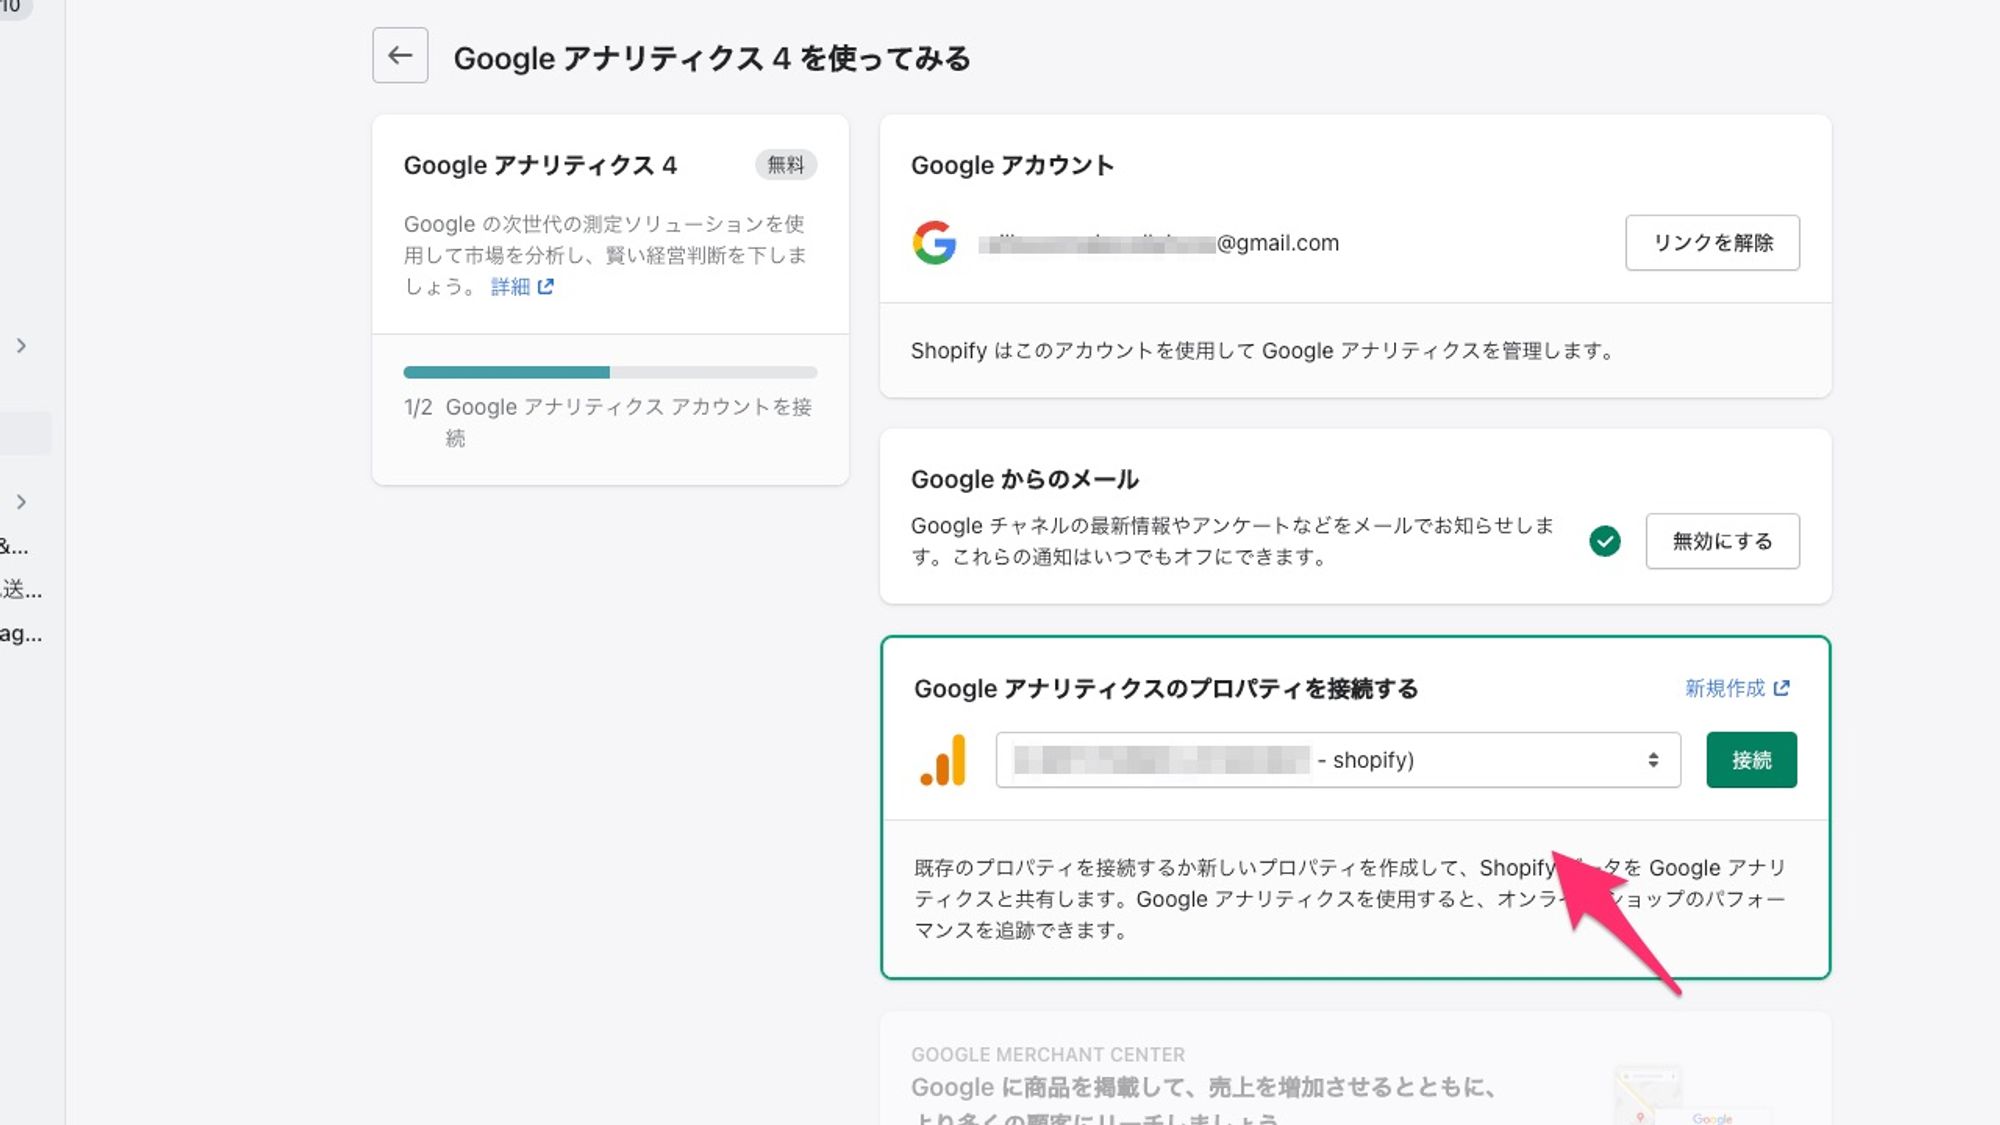Viewport: 2000px width, 1125px height.
Task: Click the green 接続 button
Action: pos(1751,760)
